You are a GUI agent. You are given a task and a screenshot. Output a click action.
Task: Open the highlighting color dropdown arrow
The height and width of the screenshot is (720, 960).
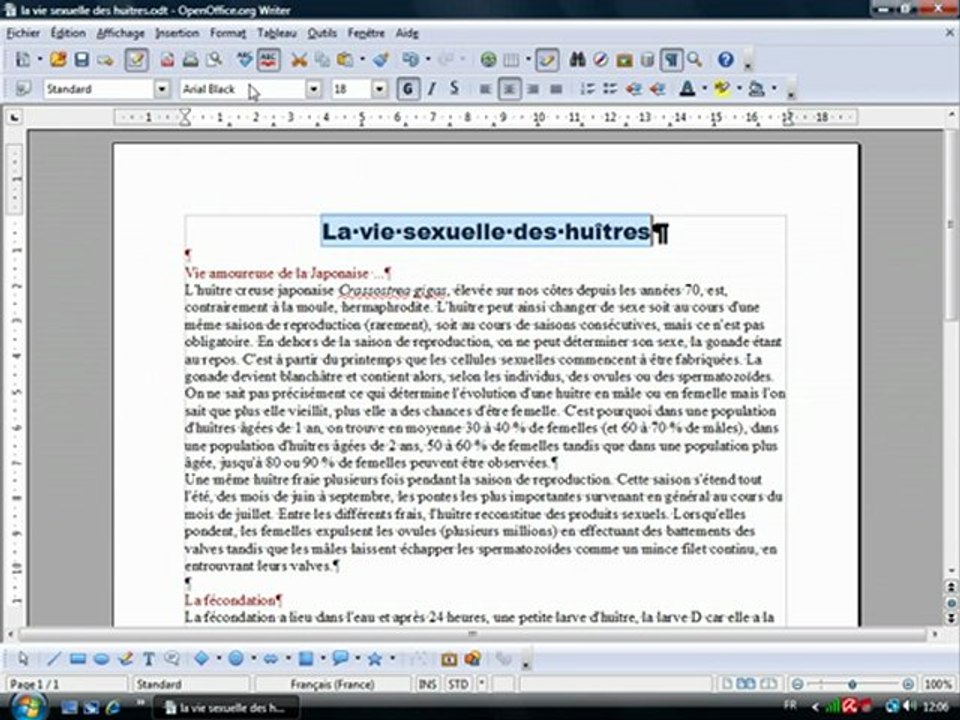click(739, 89)
